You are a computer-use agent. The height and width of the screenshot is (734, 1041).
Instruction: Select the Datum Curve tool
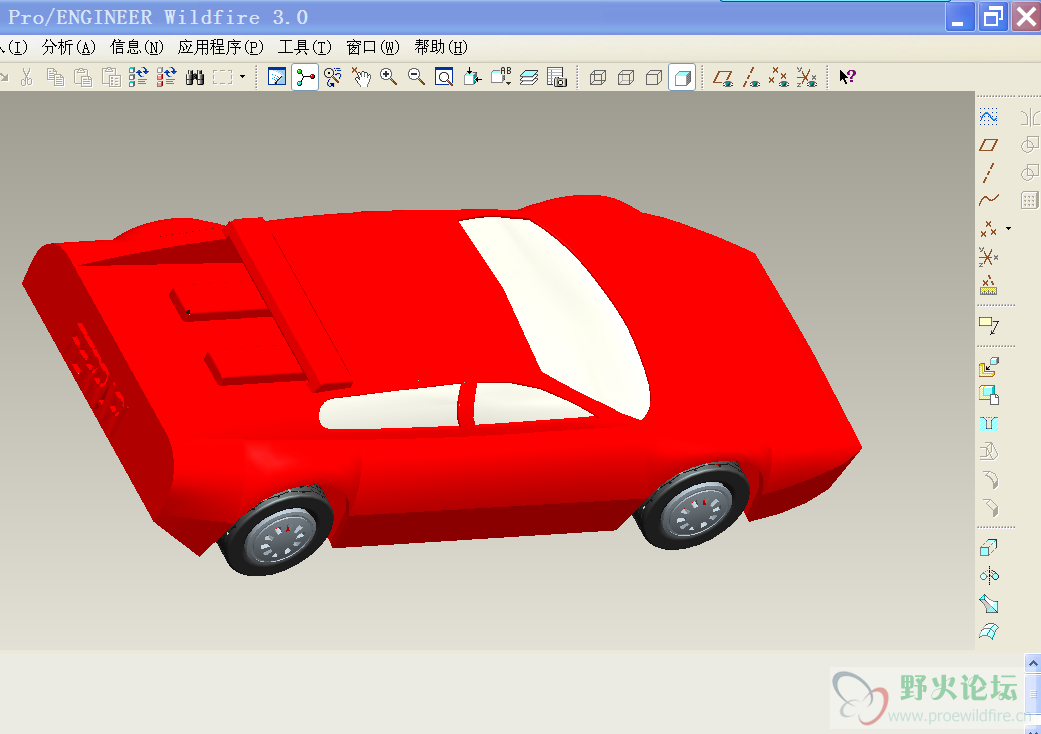989,199
